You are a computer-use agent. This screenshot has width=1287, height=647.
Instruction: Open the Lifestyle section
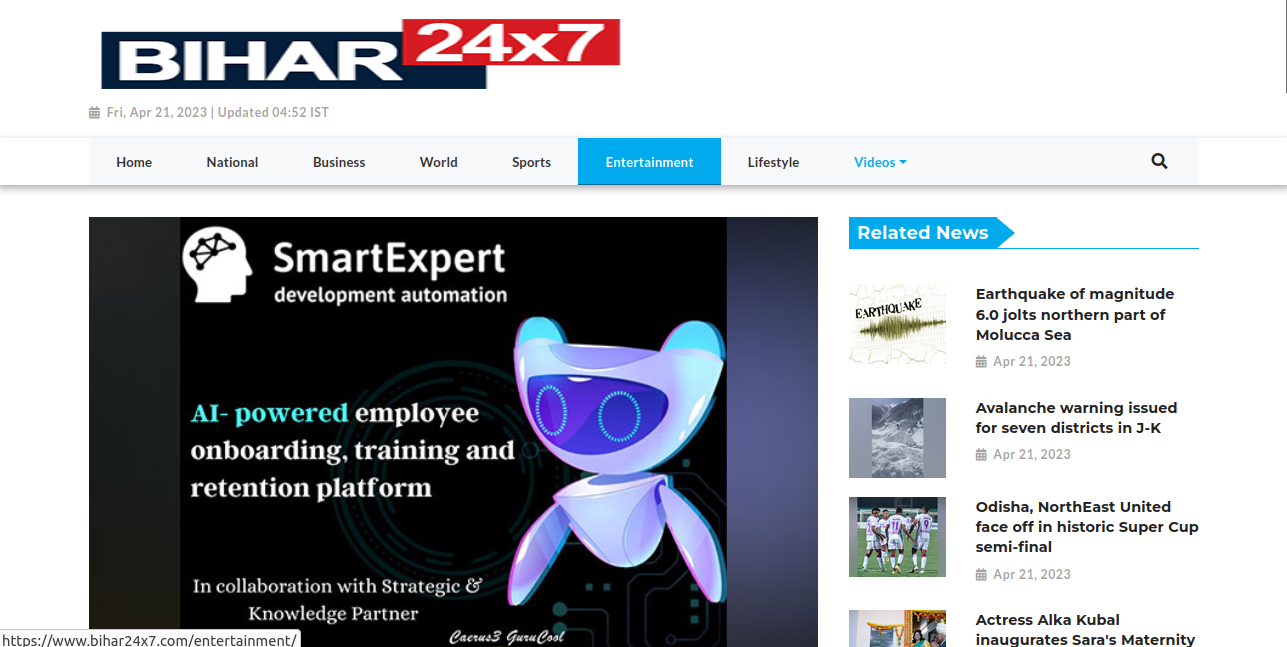coord(773,162)
